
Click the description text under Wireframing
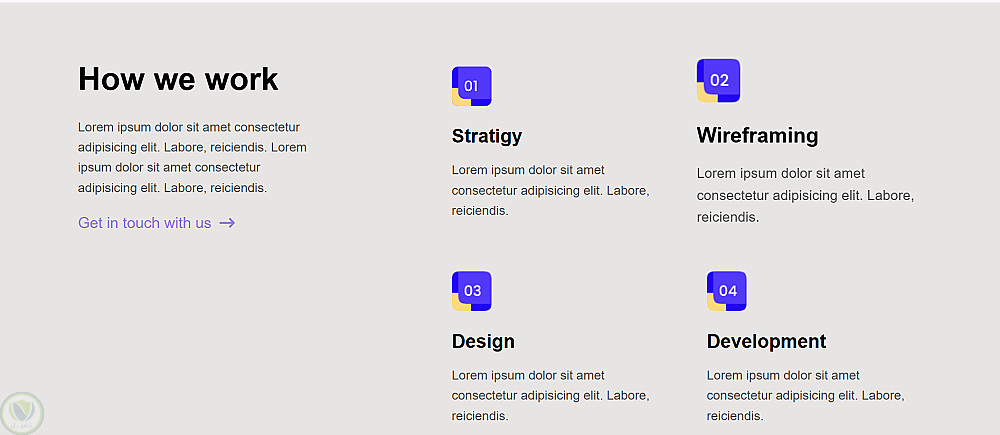pyautogui.click(x=805, y=195)
